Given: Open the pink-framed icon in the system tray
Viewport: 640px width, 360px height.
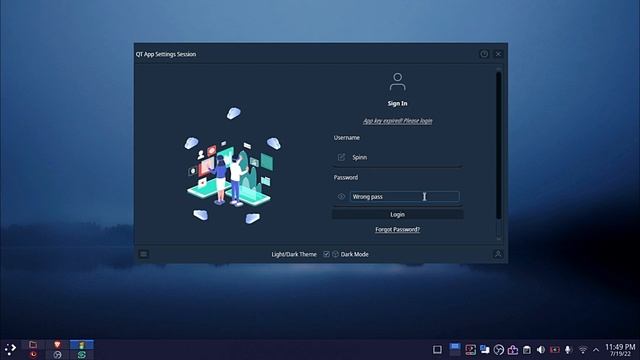Looking at the screenshot, I should pyautogui.click(x=470, y=349).
